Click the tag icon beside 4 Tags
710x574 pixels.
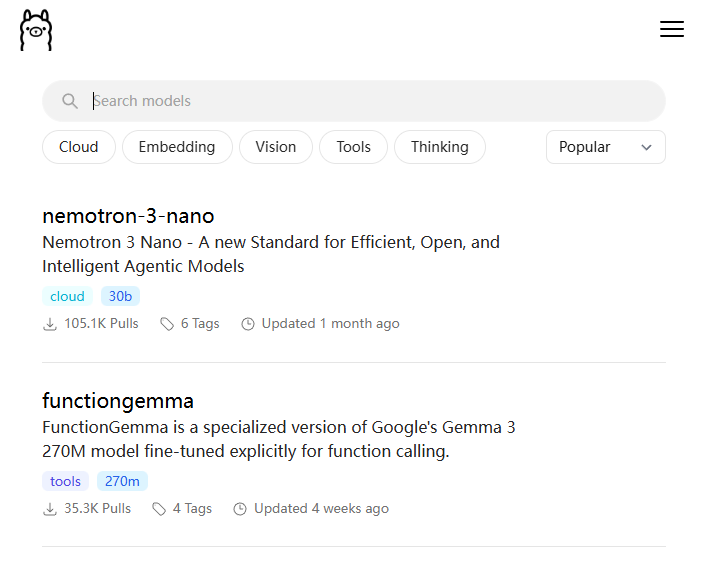(159, 509)
